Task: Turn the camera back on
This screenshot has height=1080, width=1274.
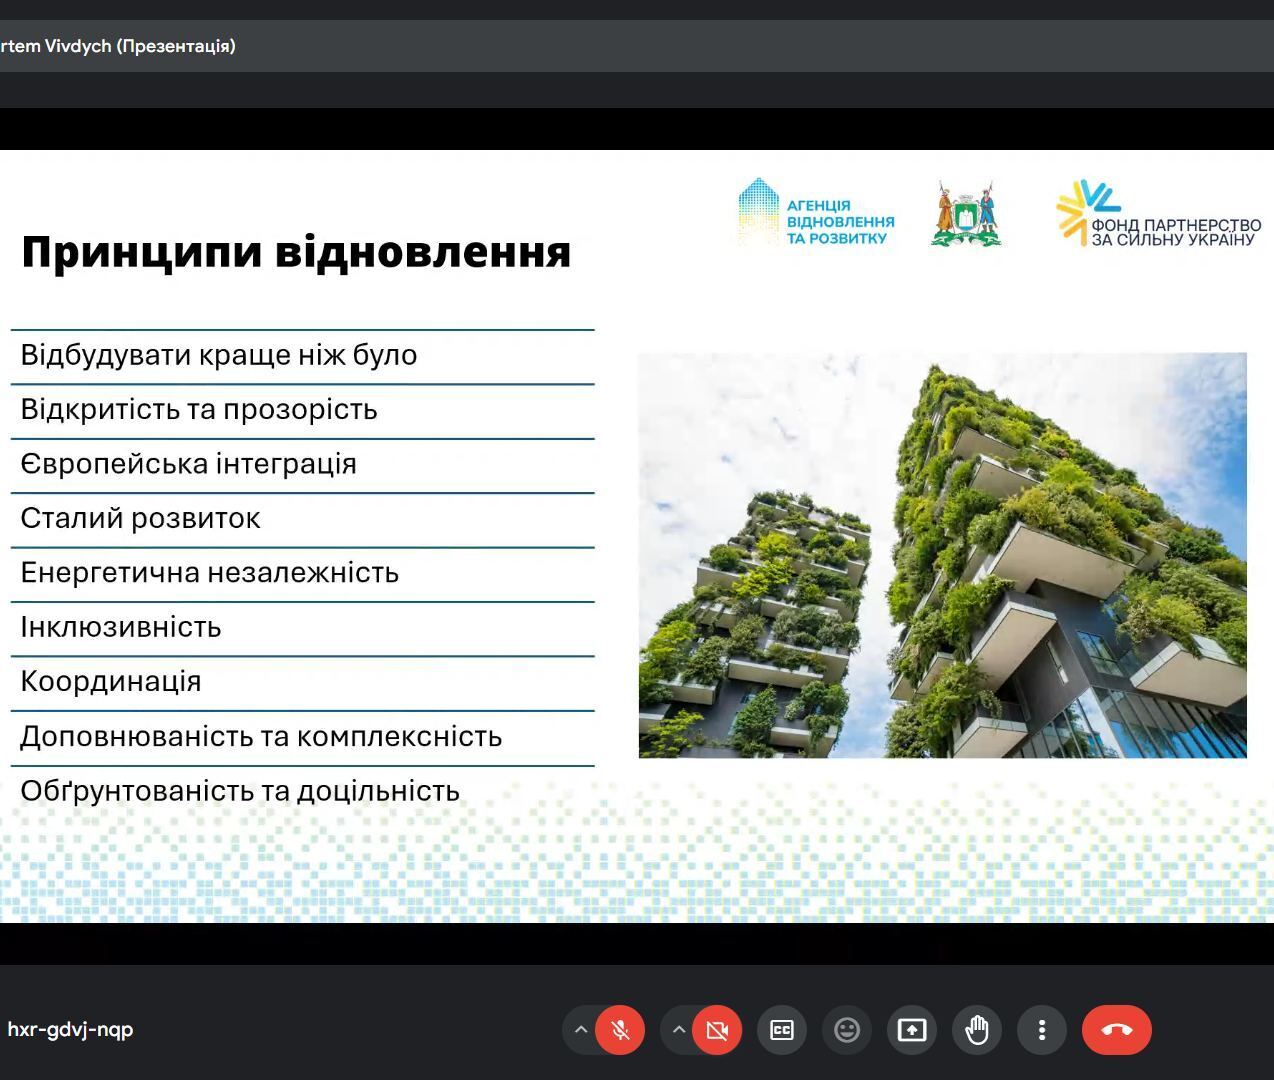Action: tap(716, 1029)
